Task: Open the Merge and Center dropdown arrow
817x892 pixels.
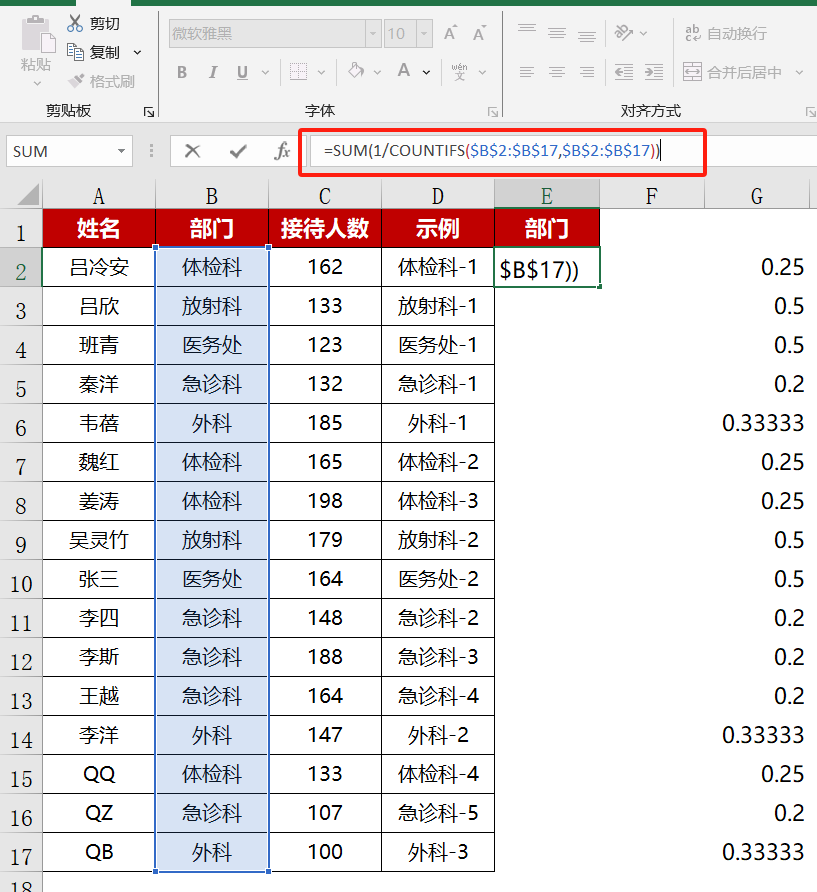Action: pos(799,72)
